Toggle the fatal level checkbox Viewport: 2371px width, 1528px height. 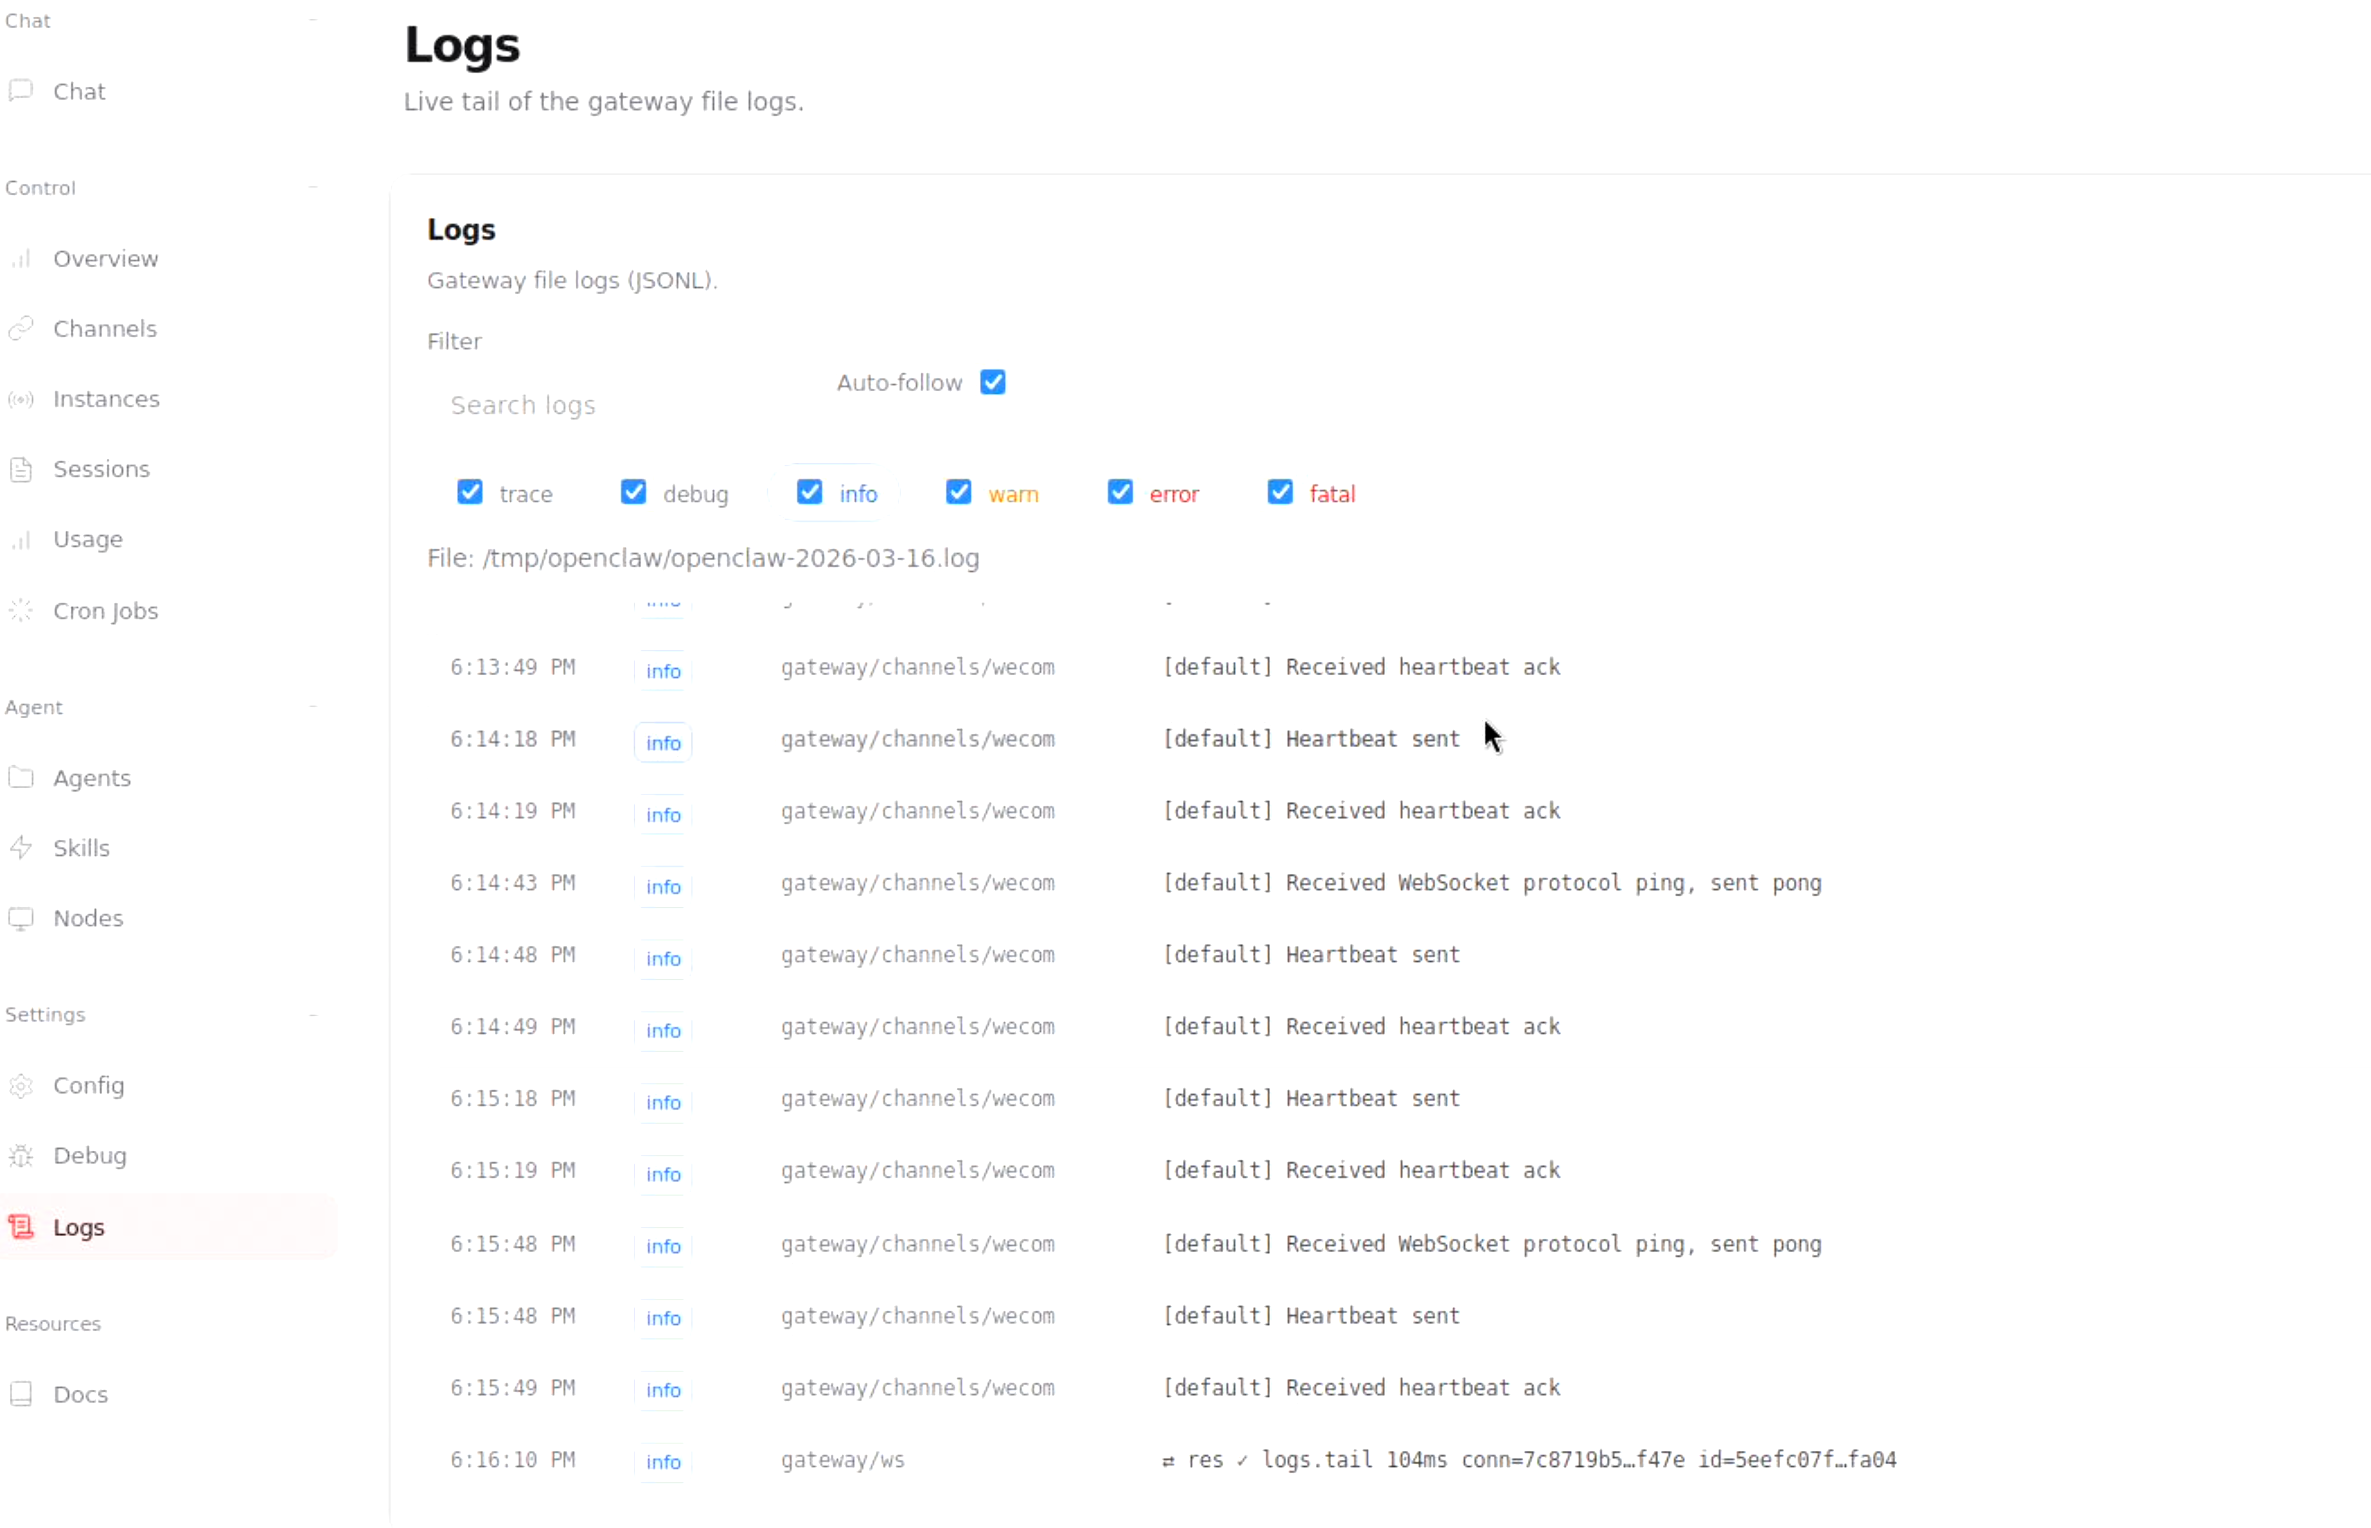pos(1280,492)
